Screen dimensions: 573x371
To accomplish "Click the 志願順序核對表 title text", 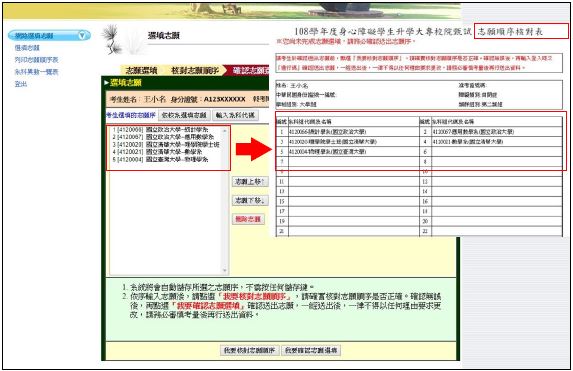I will [510, 32].
